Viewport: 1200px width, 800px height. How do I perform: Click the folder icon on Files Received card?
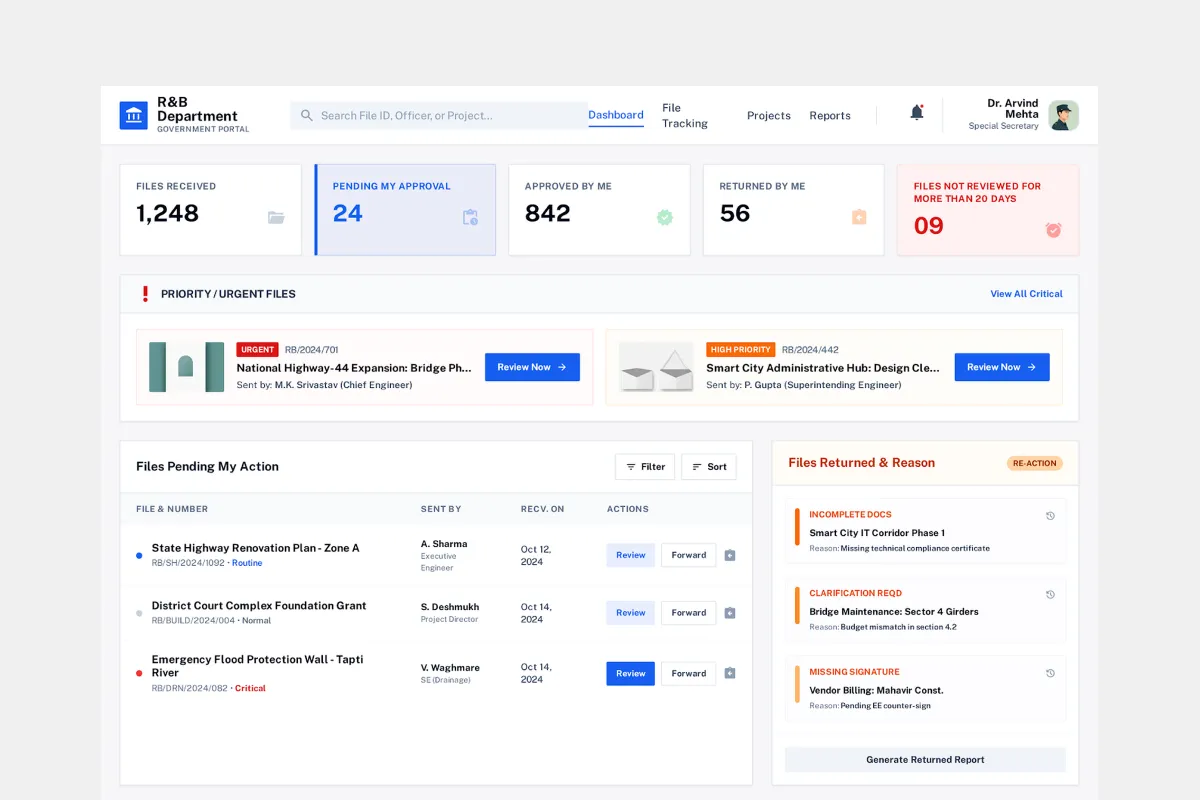[x=277, y=217]
